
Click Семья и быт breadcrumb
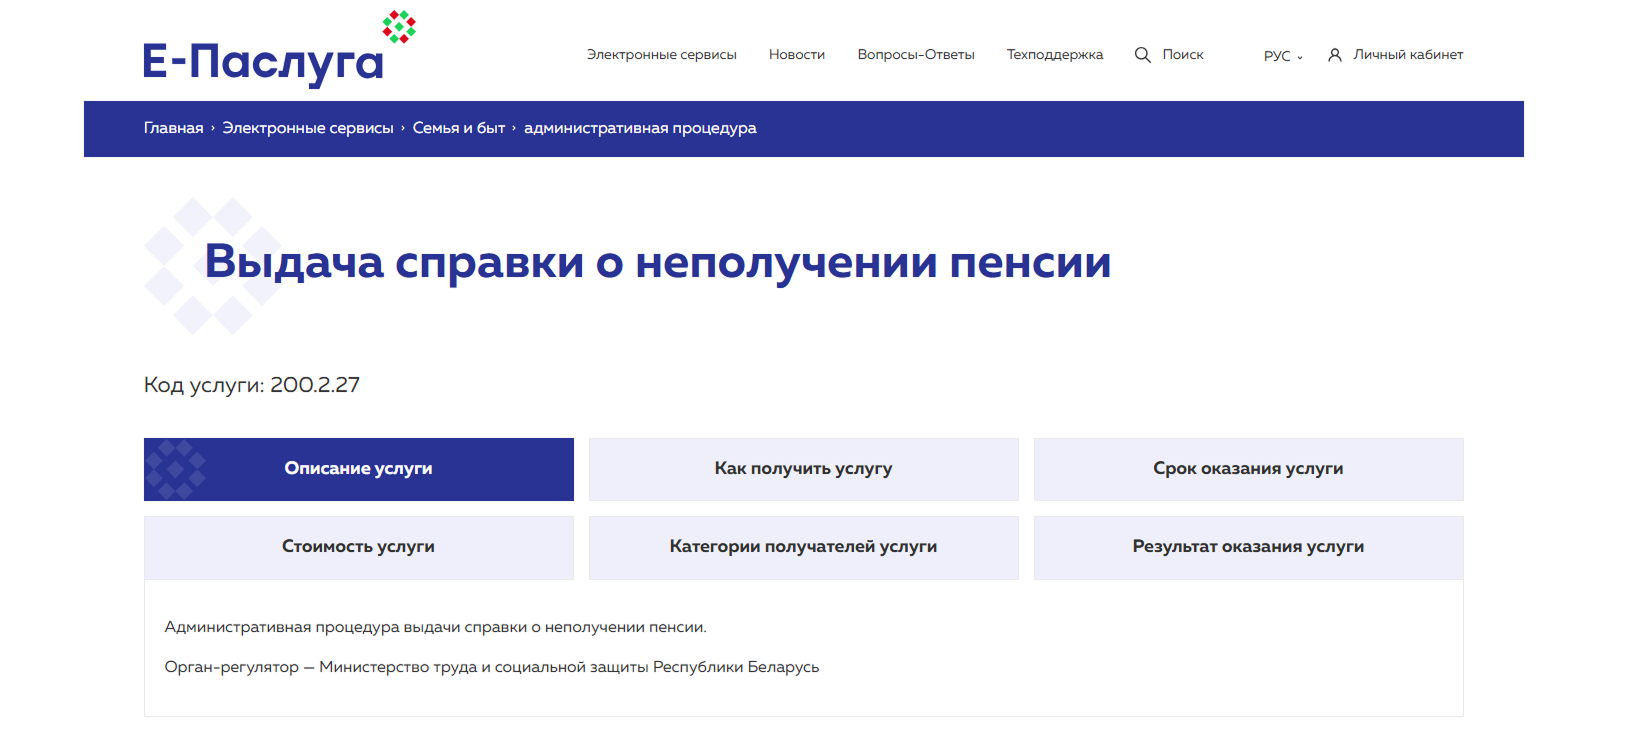tap(458, 128)
